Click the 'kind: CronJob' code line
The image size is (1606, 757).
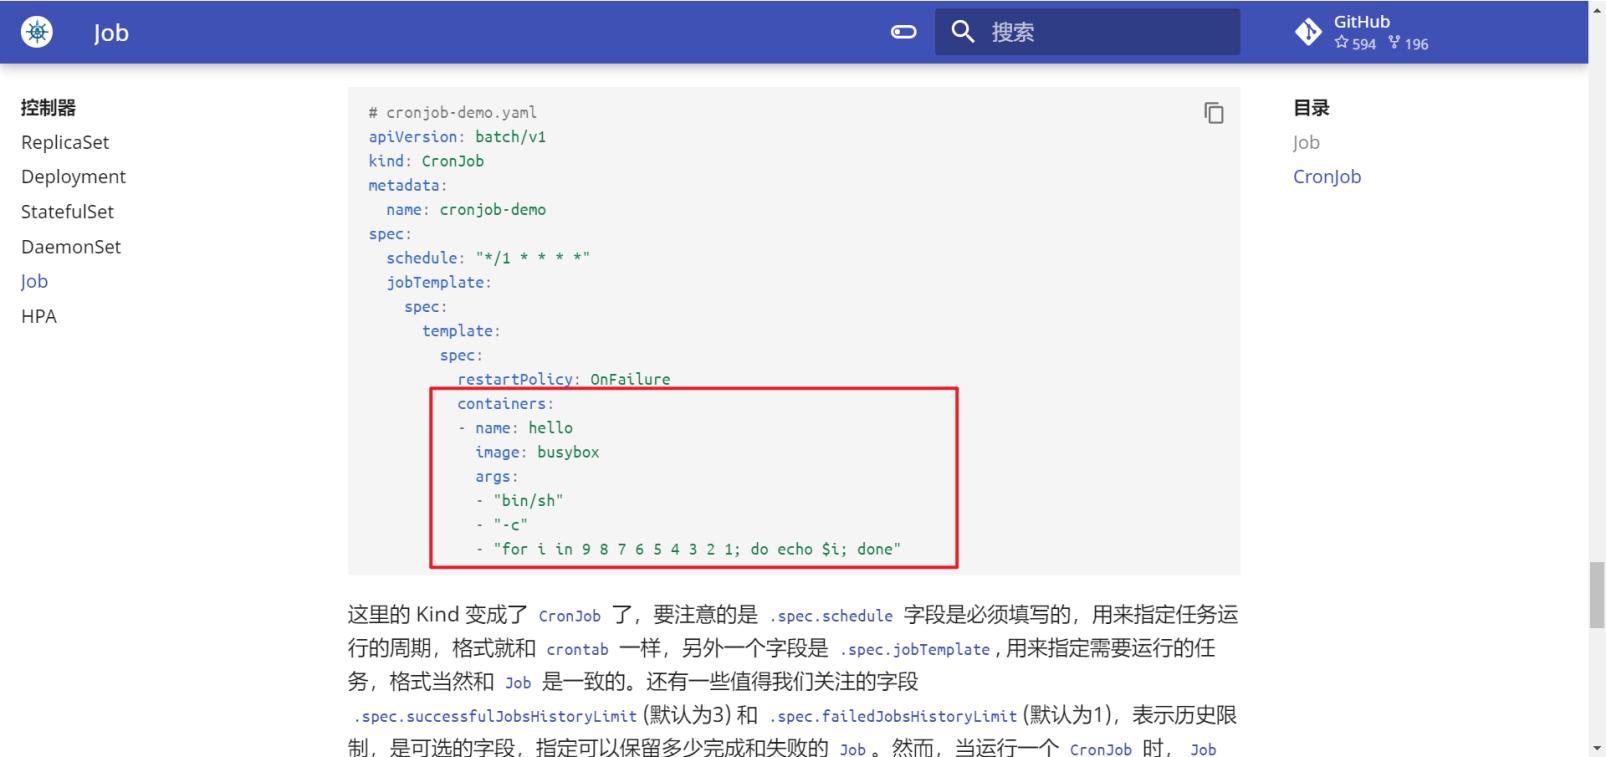(x=426, y=161)
